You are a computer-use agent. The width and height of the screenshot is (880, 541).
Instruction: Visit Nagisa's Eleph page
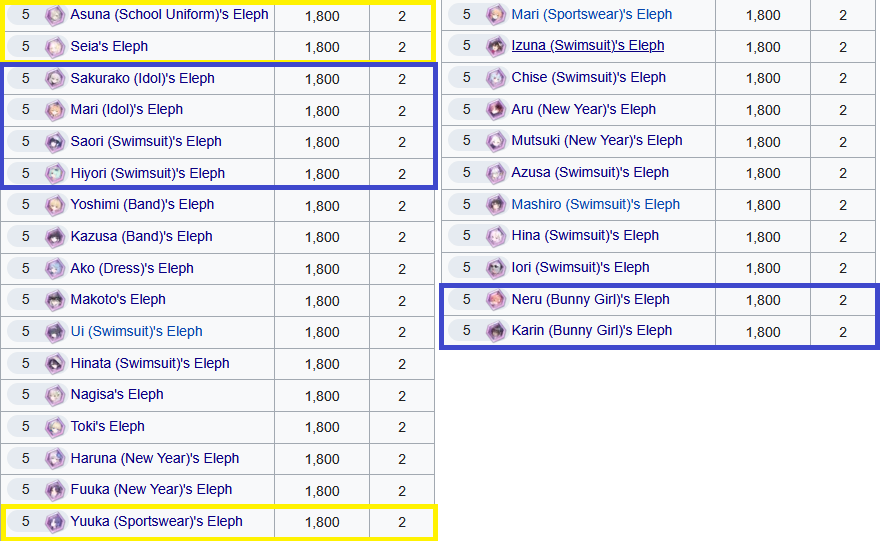117,395
